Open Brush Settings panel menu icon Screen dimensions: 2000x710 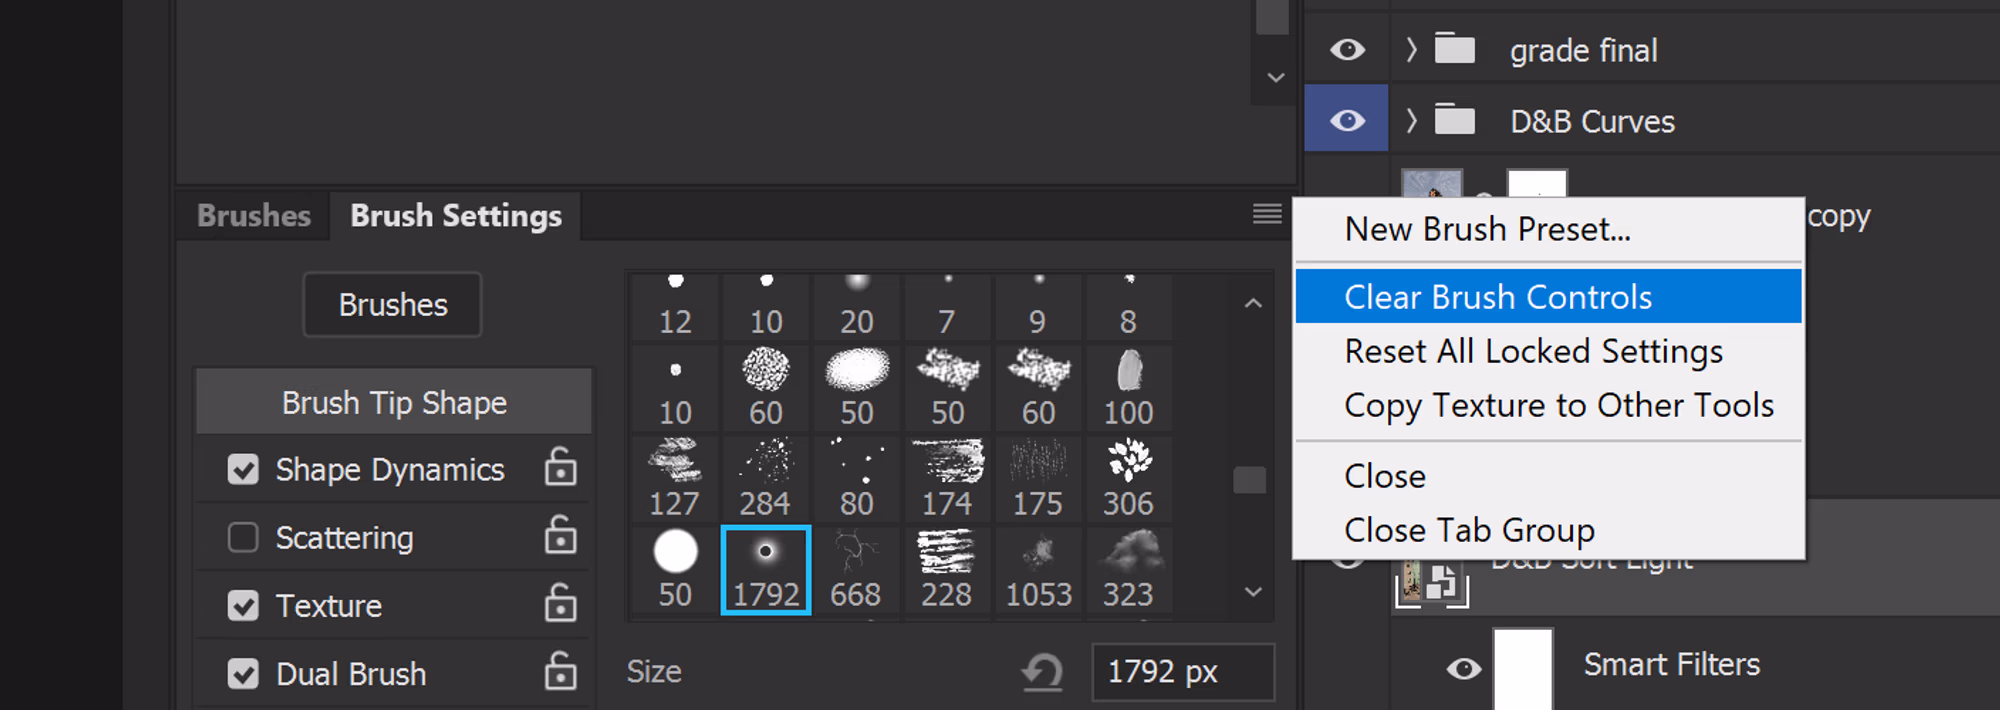1267,214
